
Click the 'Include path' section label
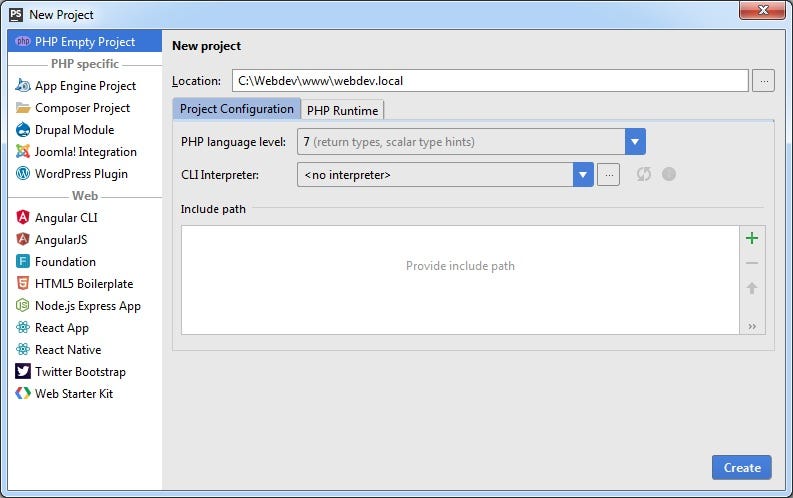213,209
